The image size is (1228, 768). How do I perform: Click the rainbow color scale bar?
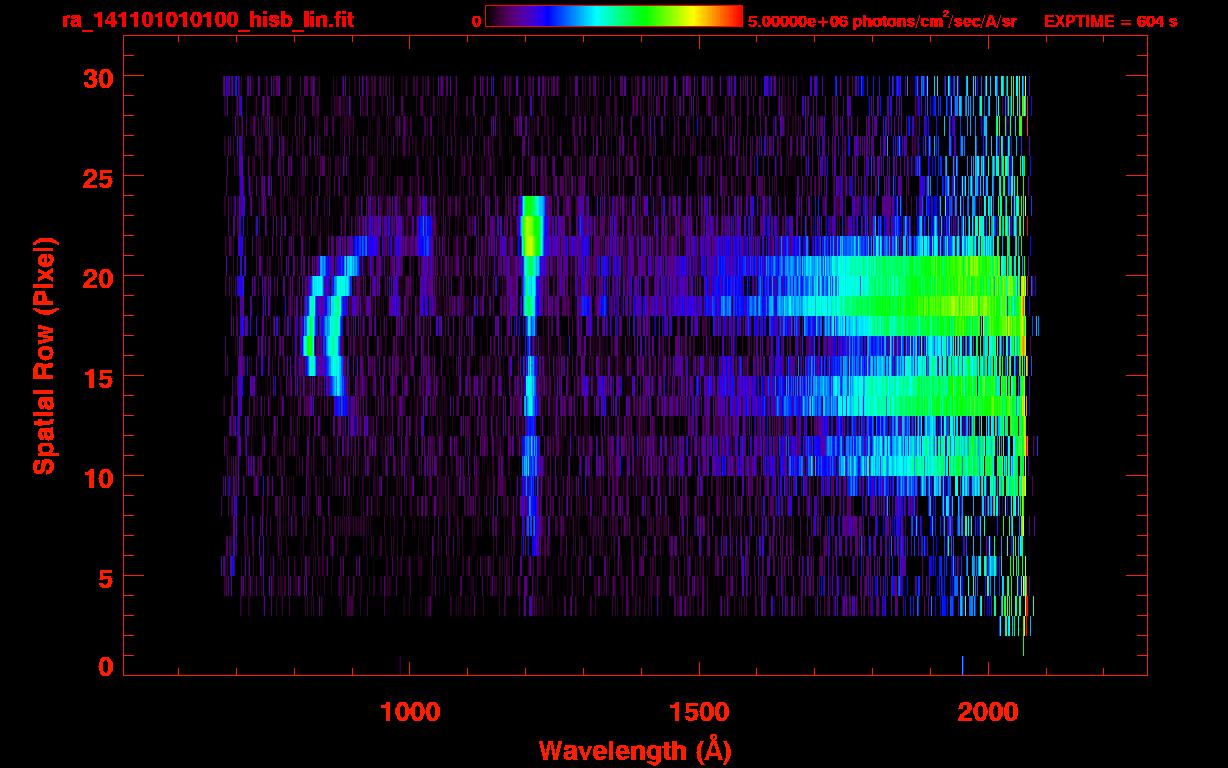coord(614,17)
